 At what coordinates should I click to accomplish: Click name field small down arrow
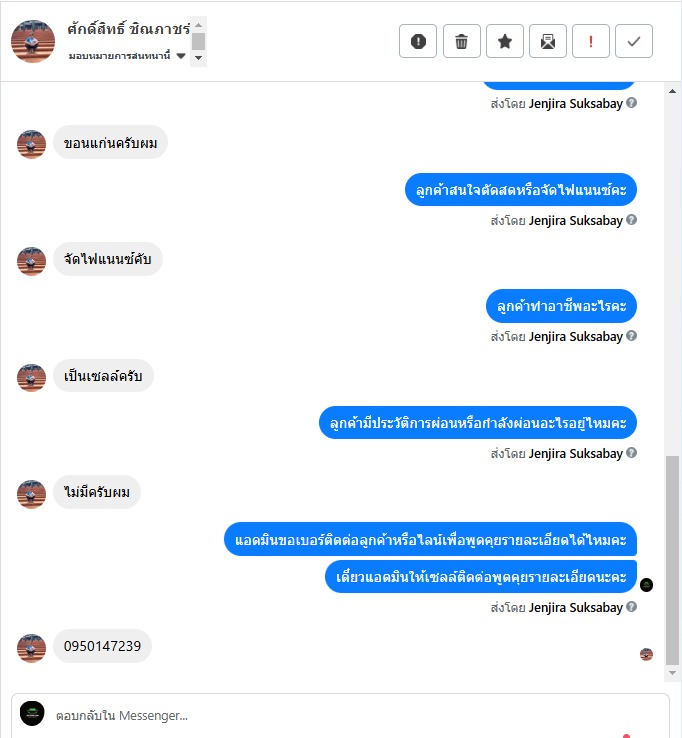(198, 58)
